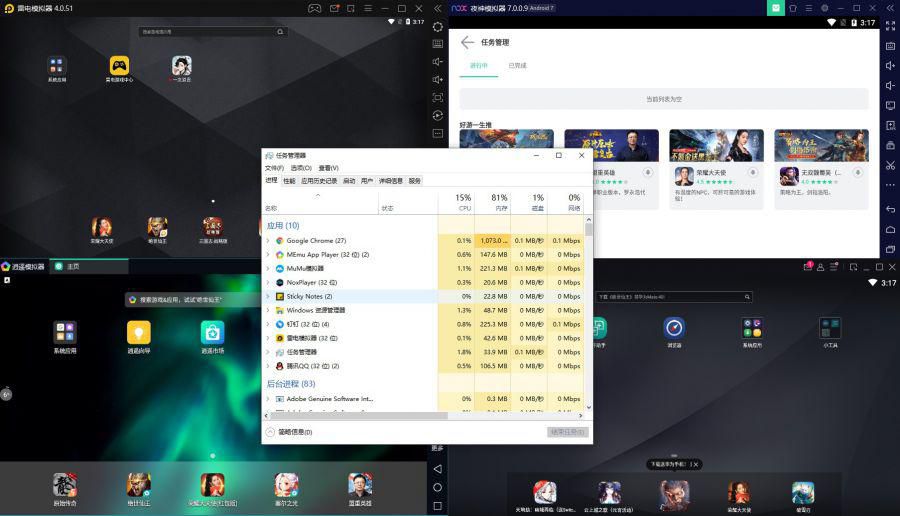This screenshot has height=516, width=900.
Task: Open the mail icon in LDPlayer title bar
Action: pos(334,8)
